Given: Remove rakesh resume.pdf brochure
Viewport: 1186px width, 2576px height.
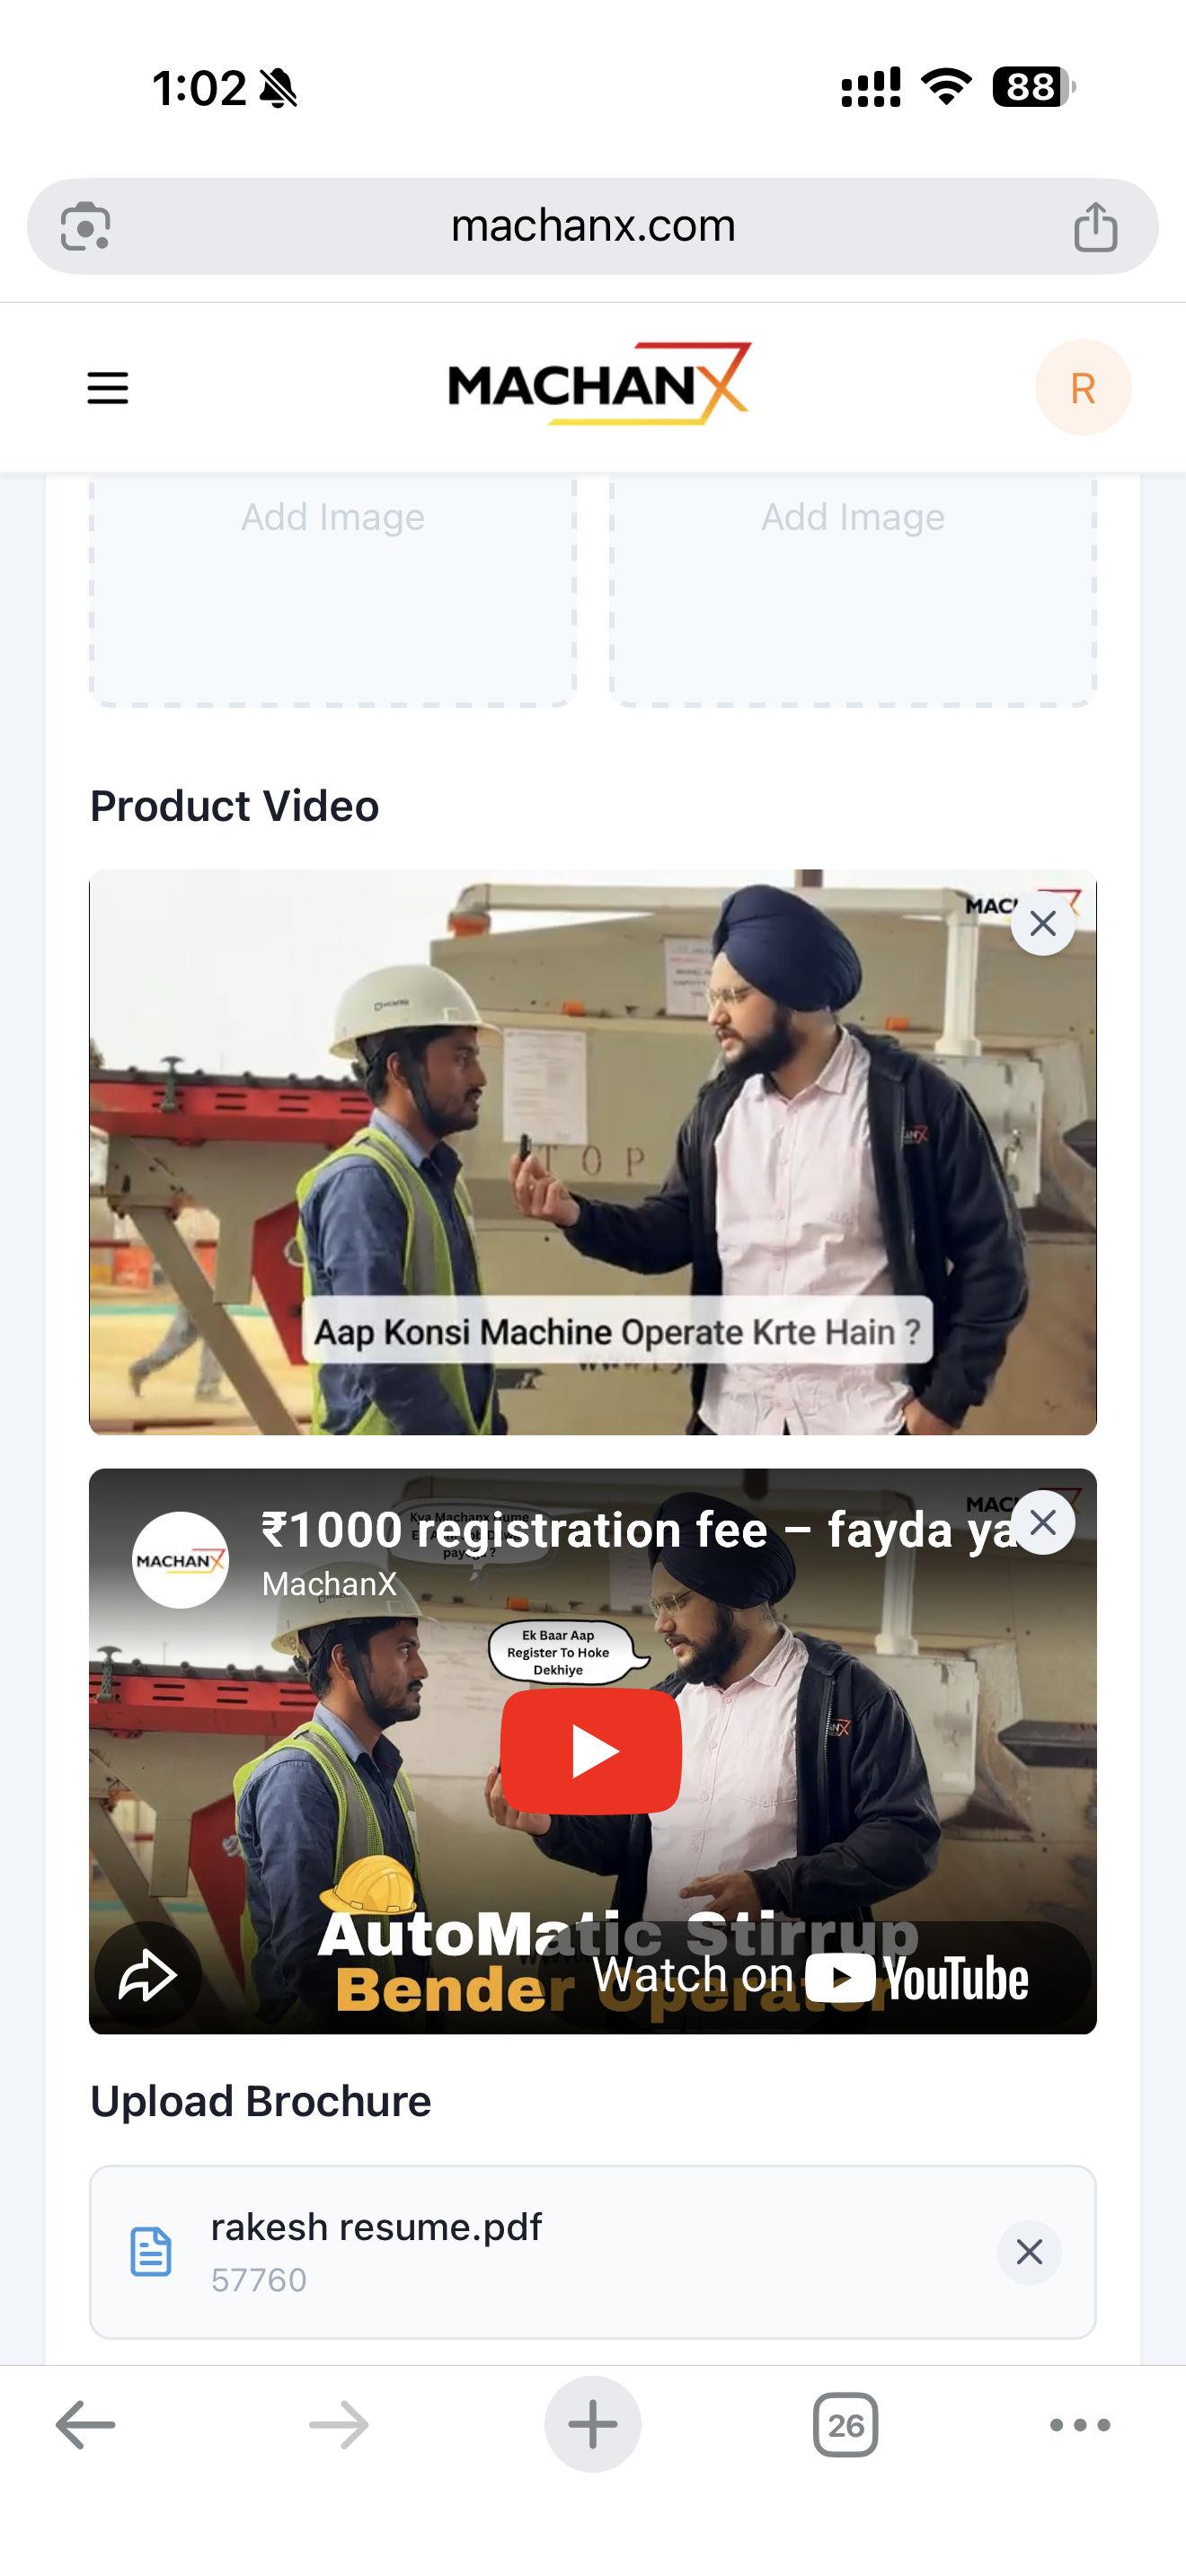Looking at the screenshot, I should [x=1029, y=2252].
